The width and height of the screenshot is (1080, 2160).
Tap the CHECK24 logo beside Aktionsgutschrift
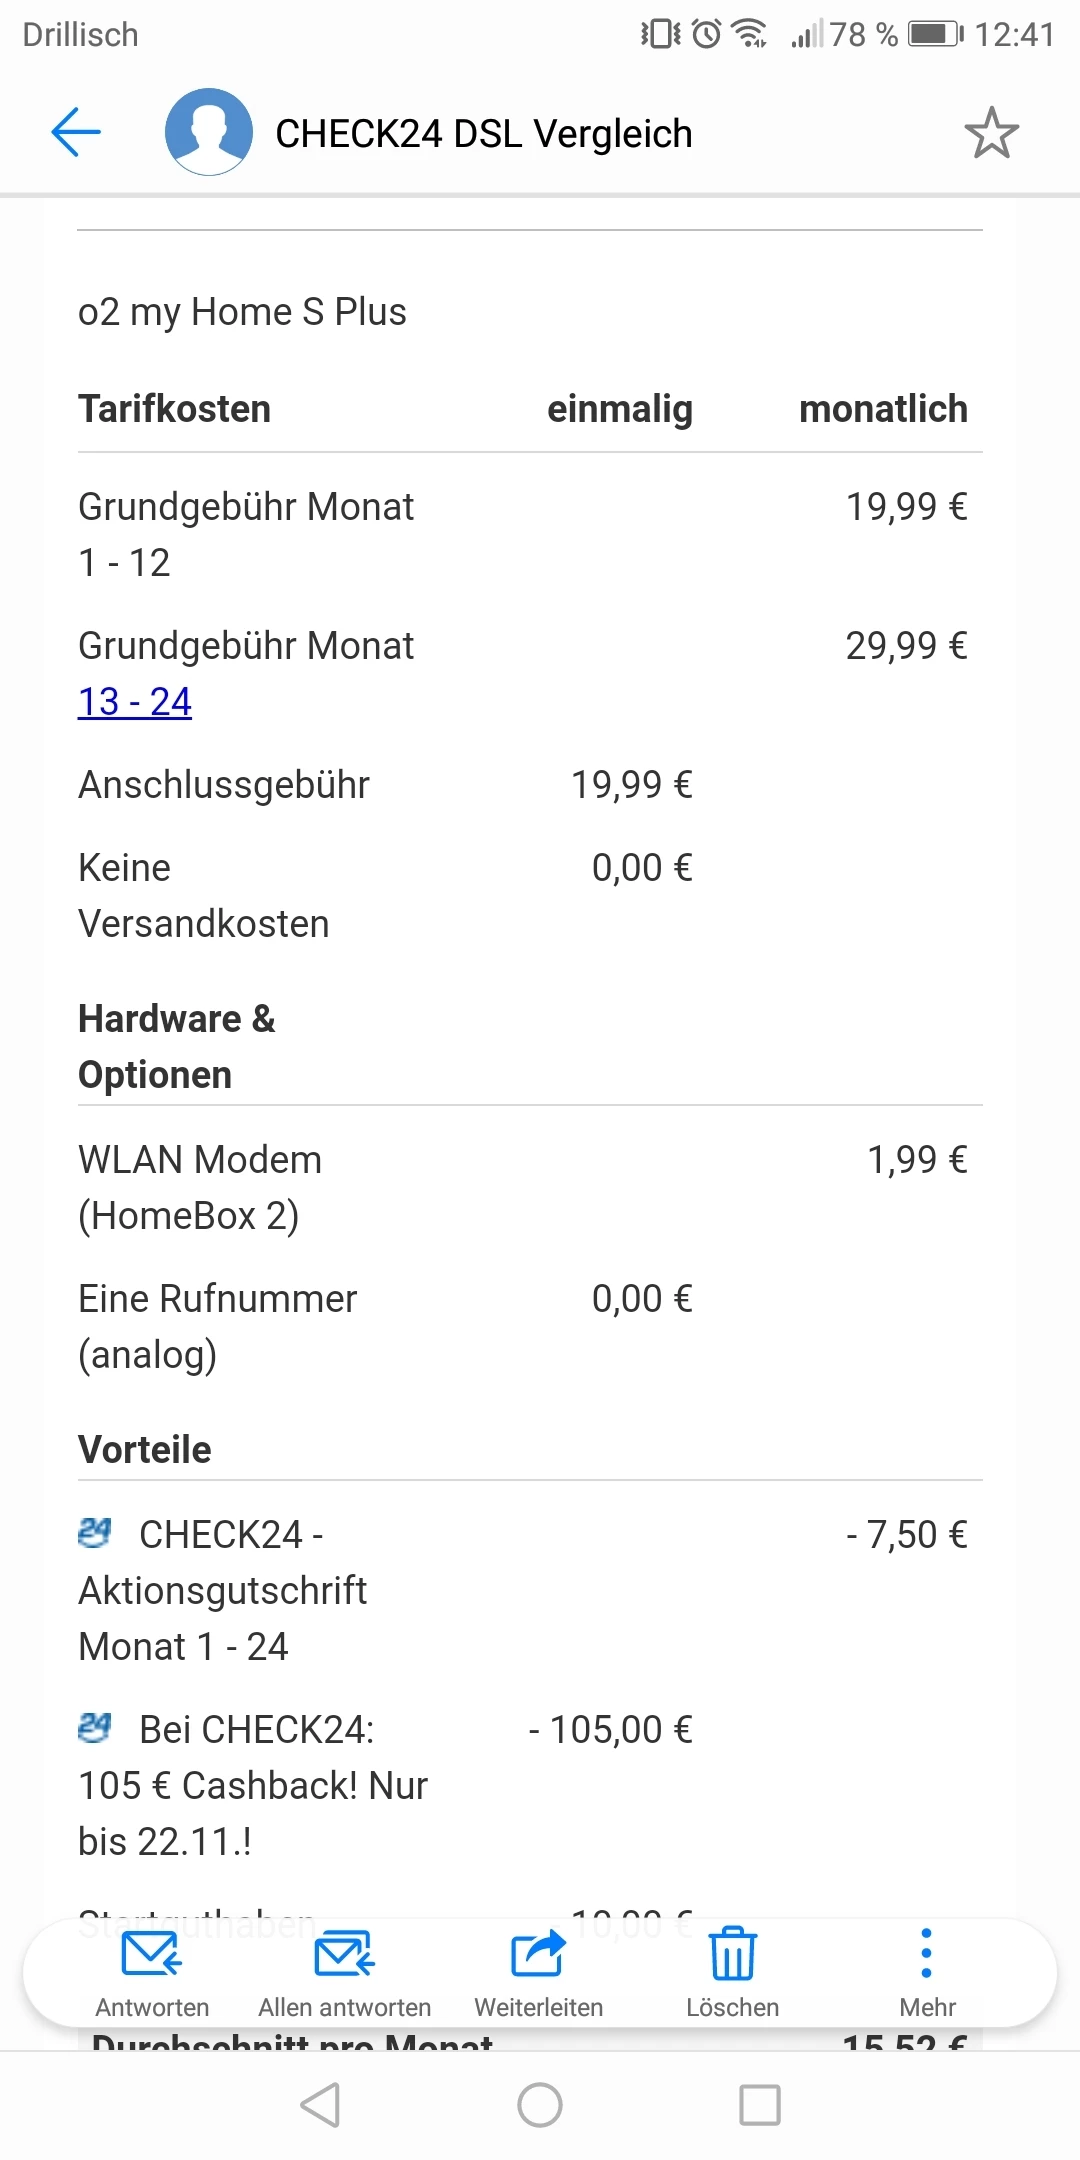click(x=95, y=1532)
